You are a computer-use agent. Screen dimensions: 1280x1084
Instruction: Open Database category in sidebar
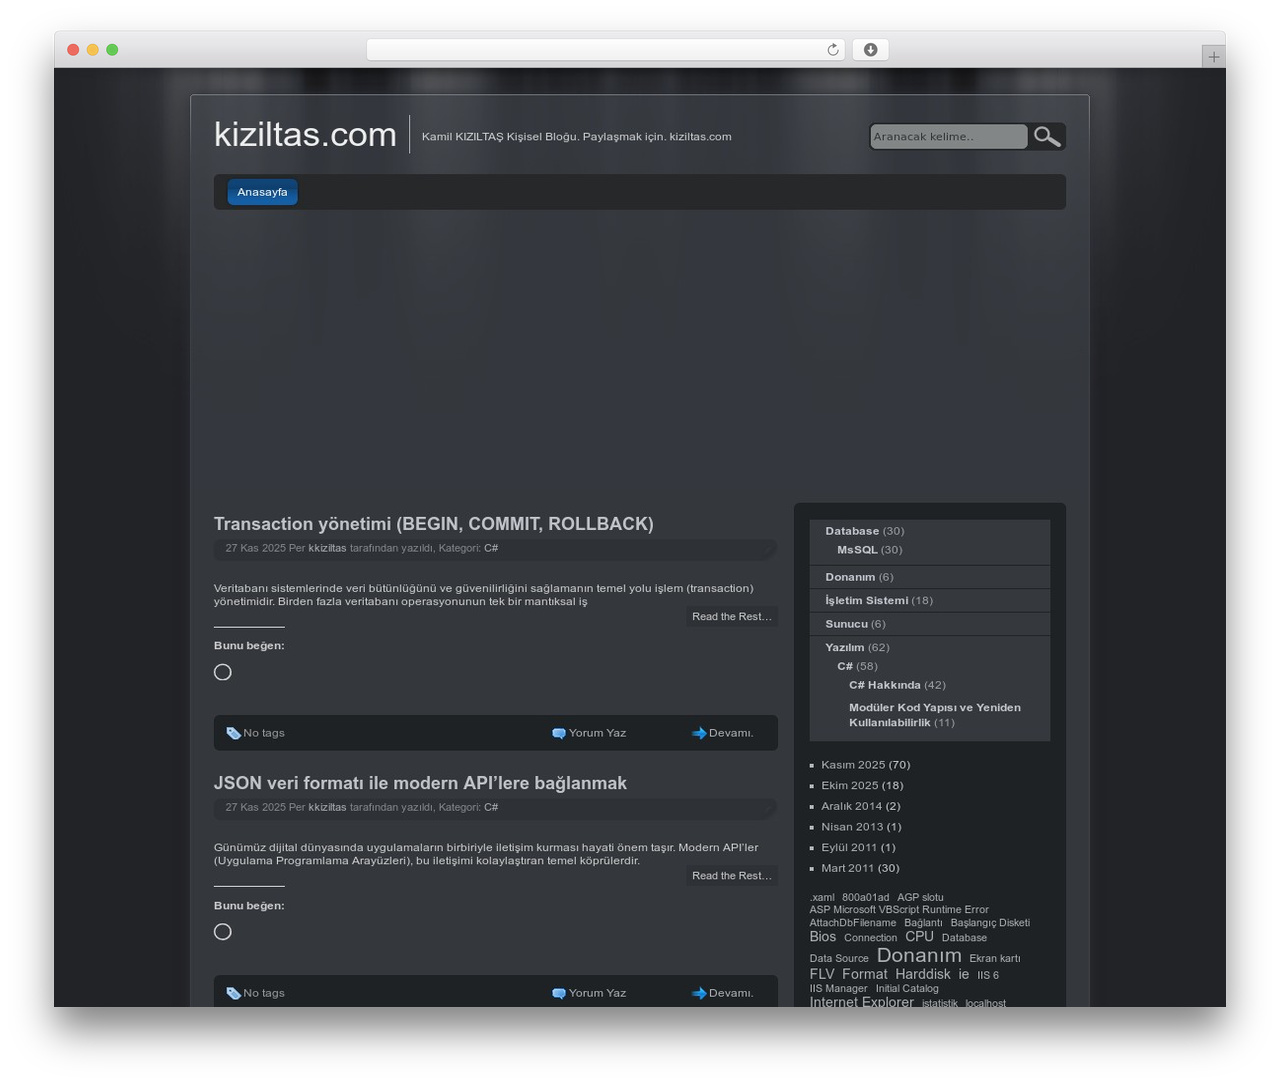[x=852, y=531]
